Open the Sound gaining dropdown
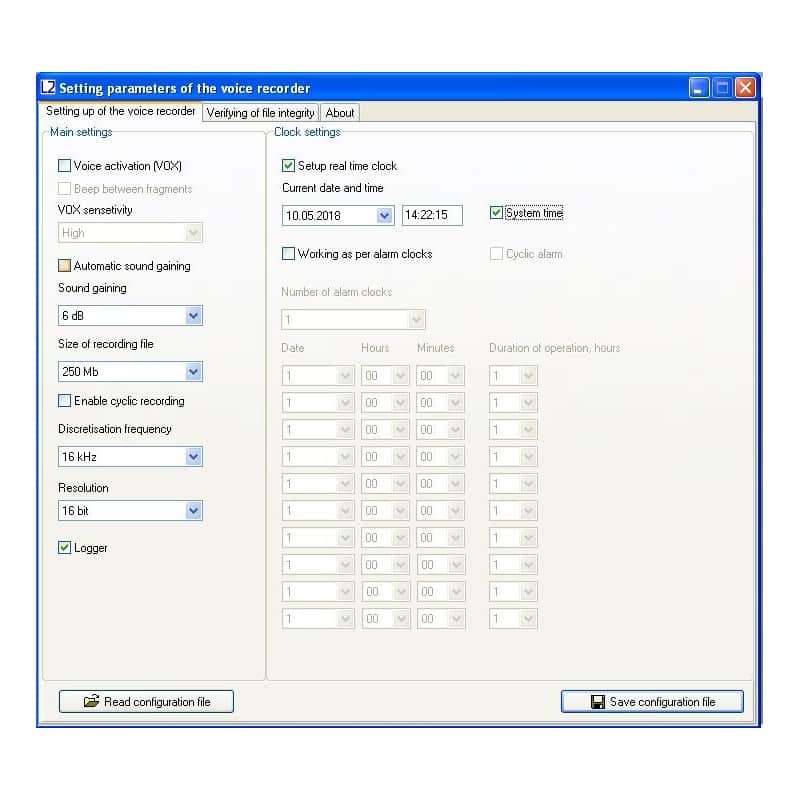The image size is (800, 800). coord(194,316)
